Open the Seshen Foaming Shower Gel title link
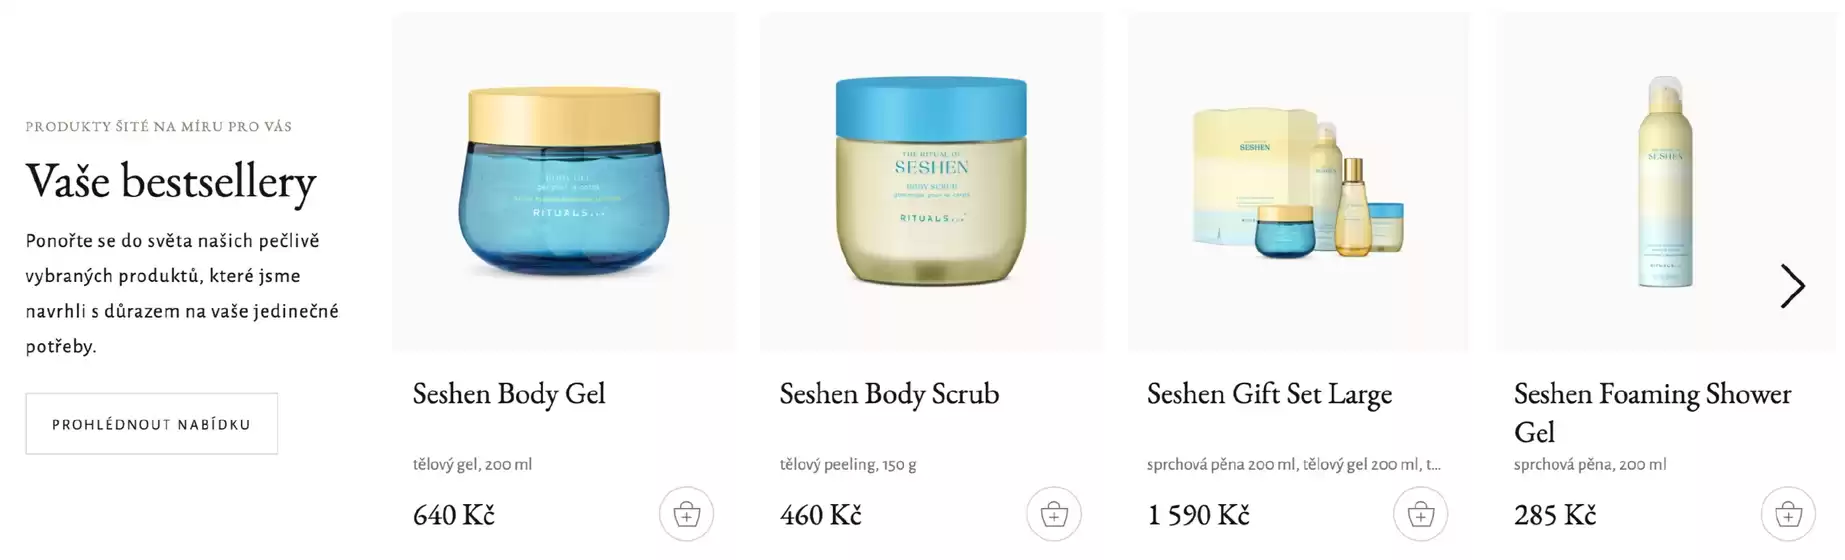The height and width of the screenshot is (560, 1845). 1652,412
